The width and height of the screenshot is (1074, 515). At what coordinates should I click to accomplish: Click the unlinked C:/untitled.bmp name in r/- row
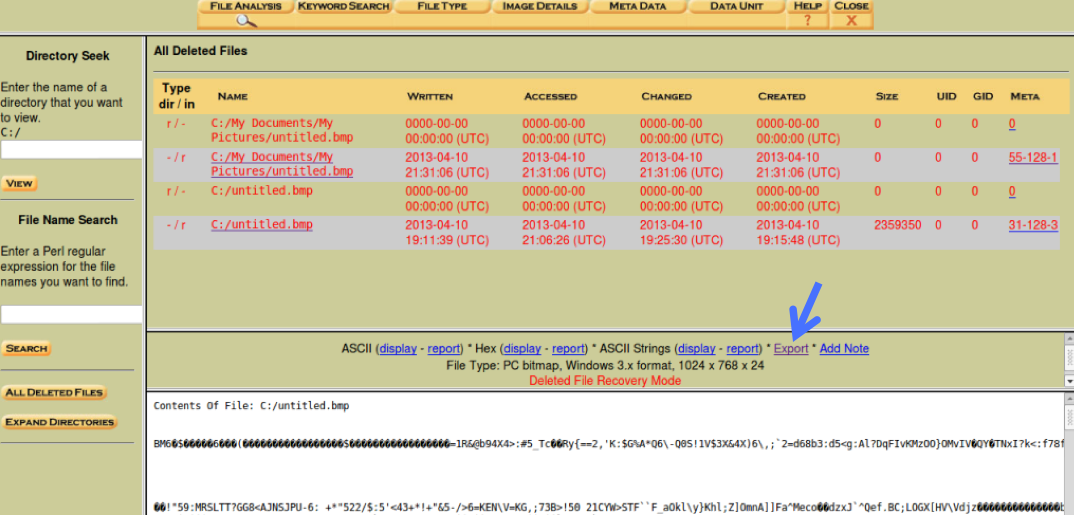point(262,191)
